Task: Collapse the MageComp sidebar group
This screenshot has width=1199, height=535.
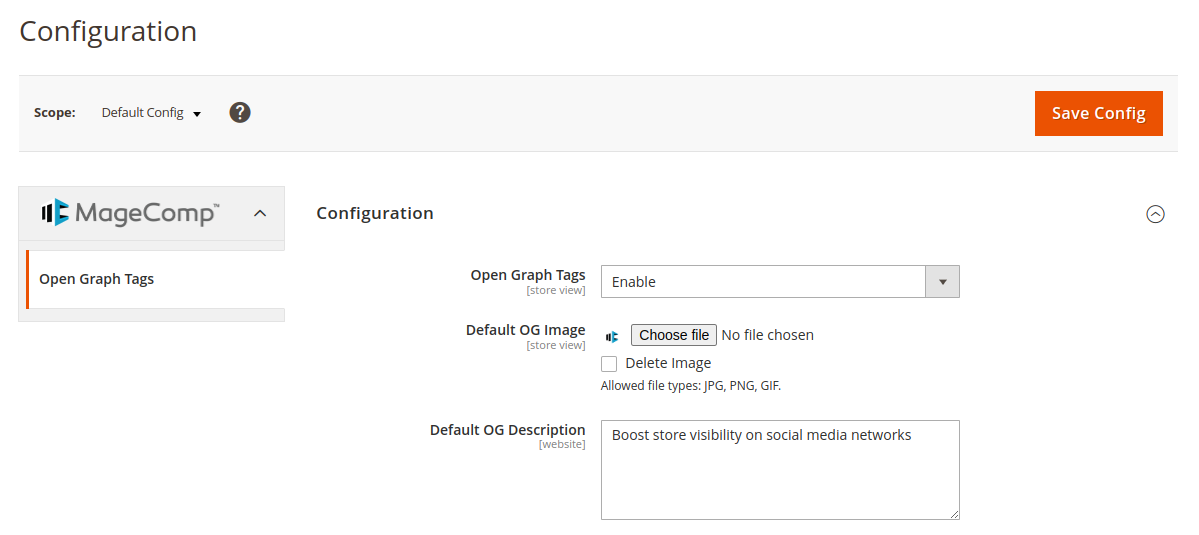Action: [x=260, y=213]
